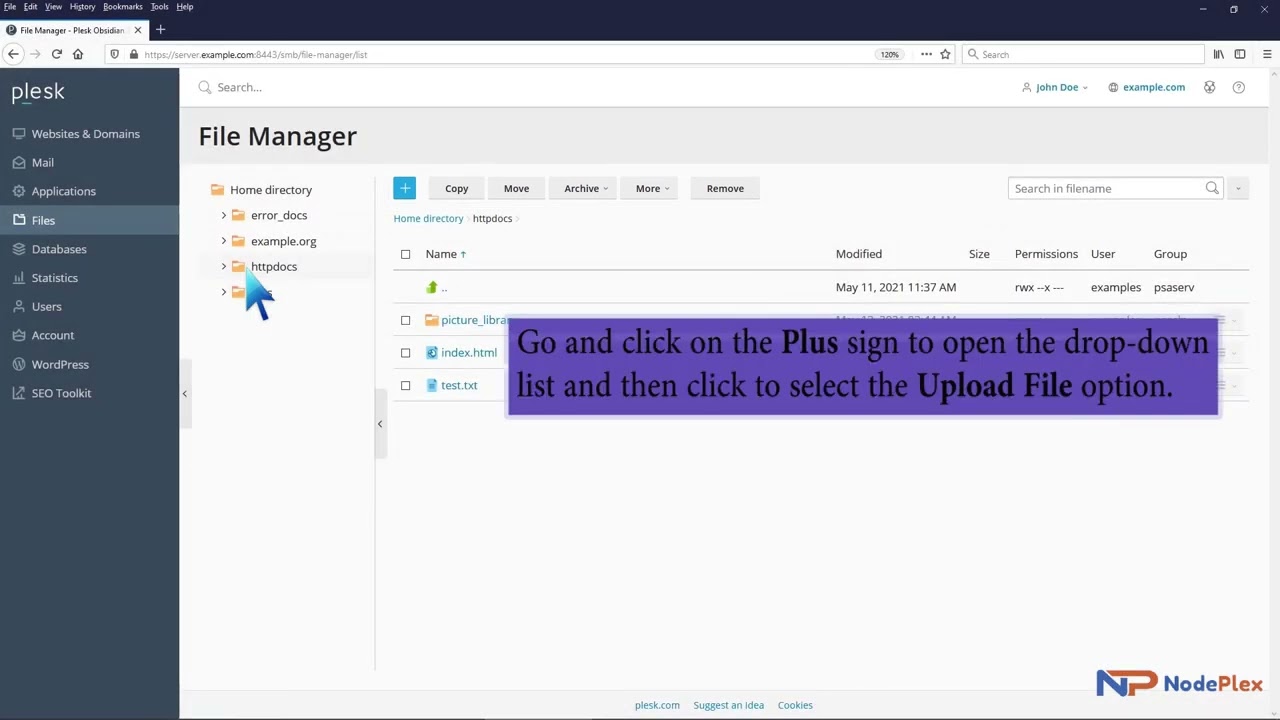This screenshot has height=720, width=1280.
Task: Open search options dropdown next to filename search
Action: (x=1237, y=188)
